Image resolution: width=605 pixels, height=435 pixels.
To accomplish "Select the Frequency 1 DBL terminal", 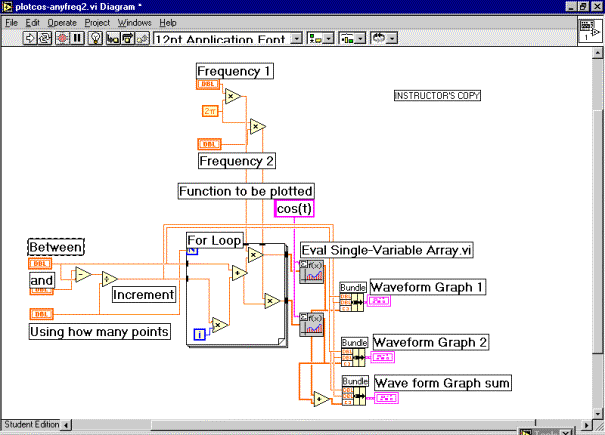I will 208,84.
